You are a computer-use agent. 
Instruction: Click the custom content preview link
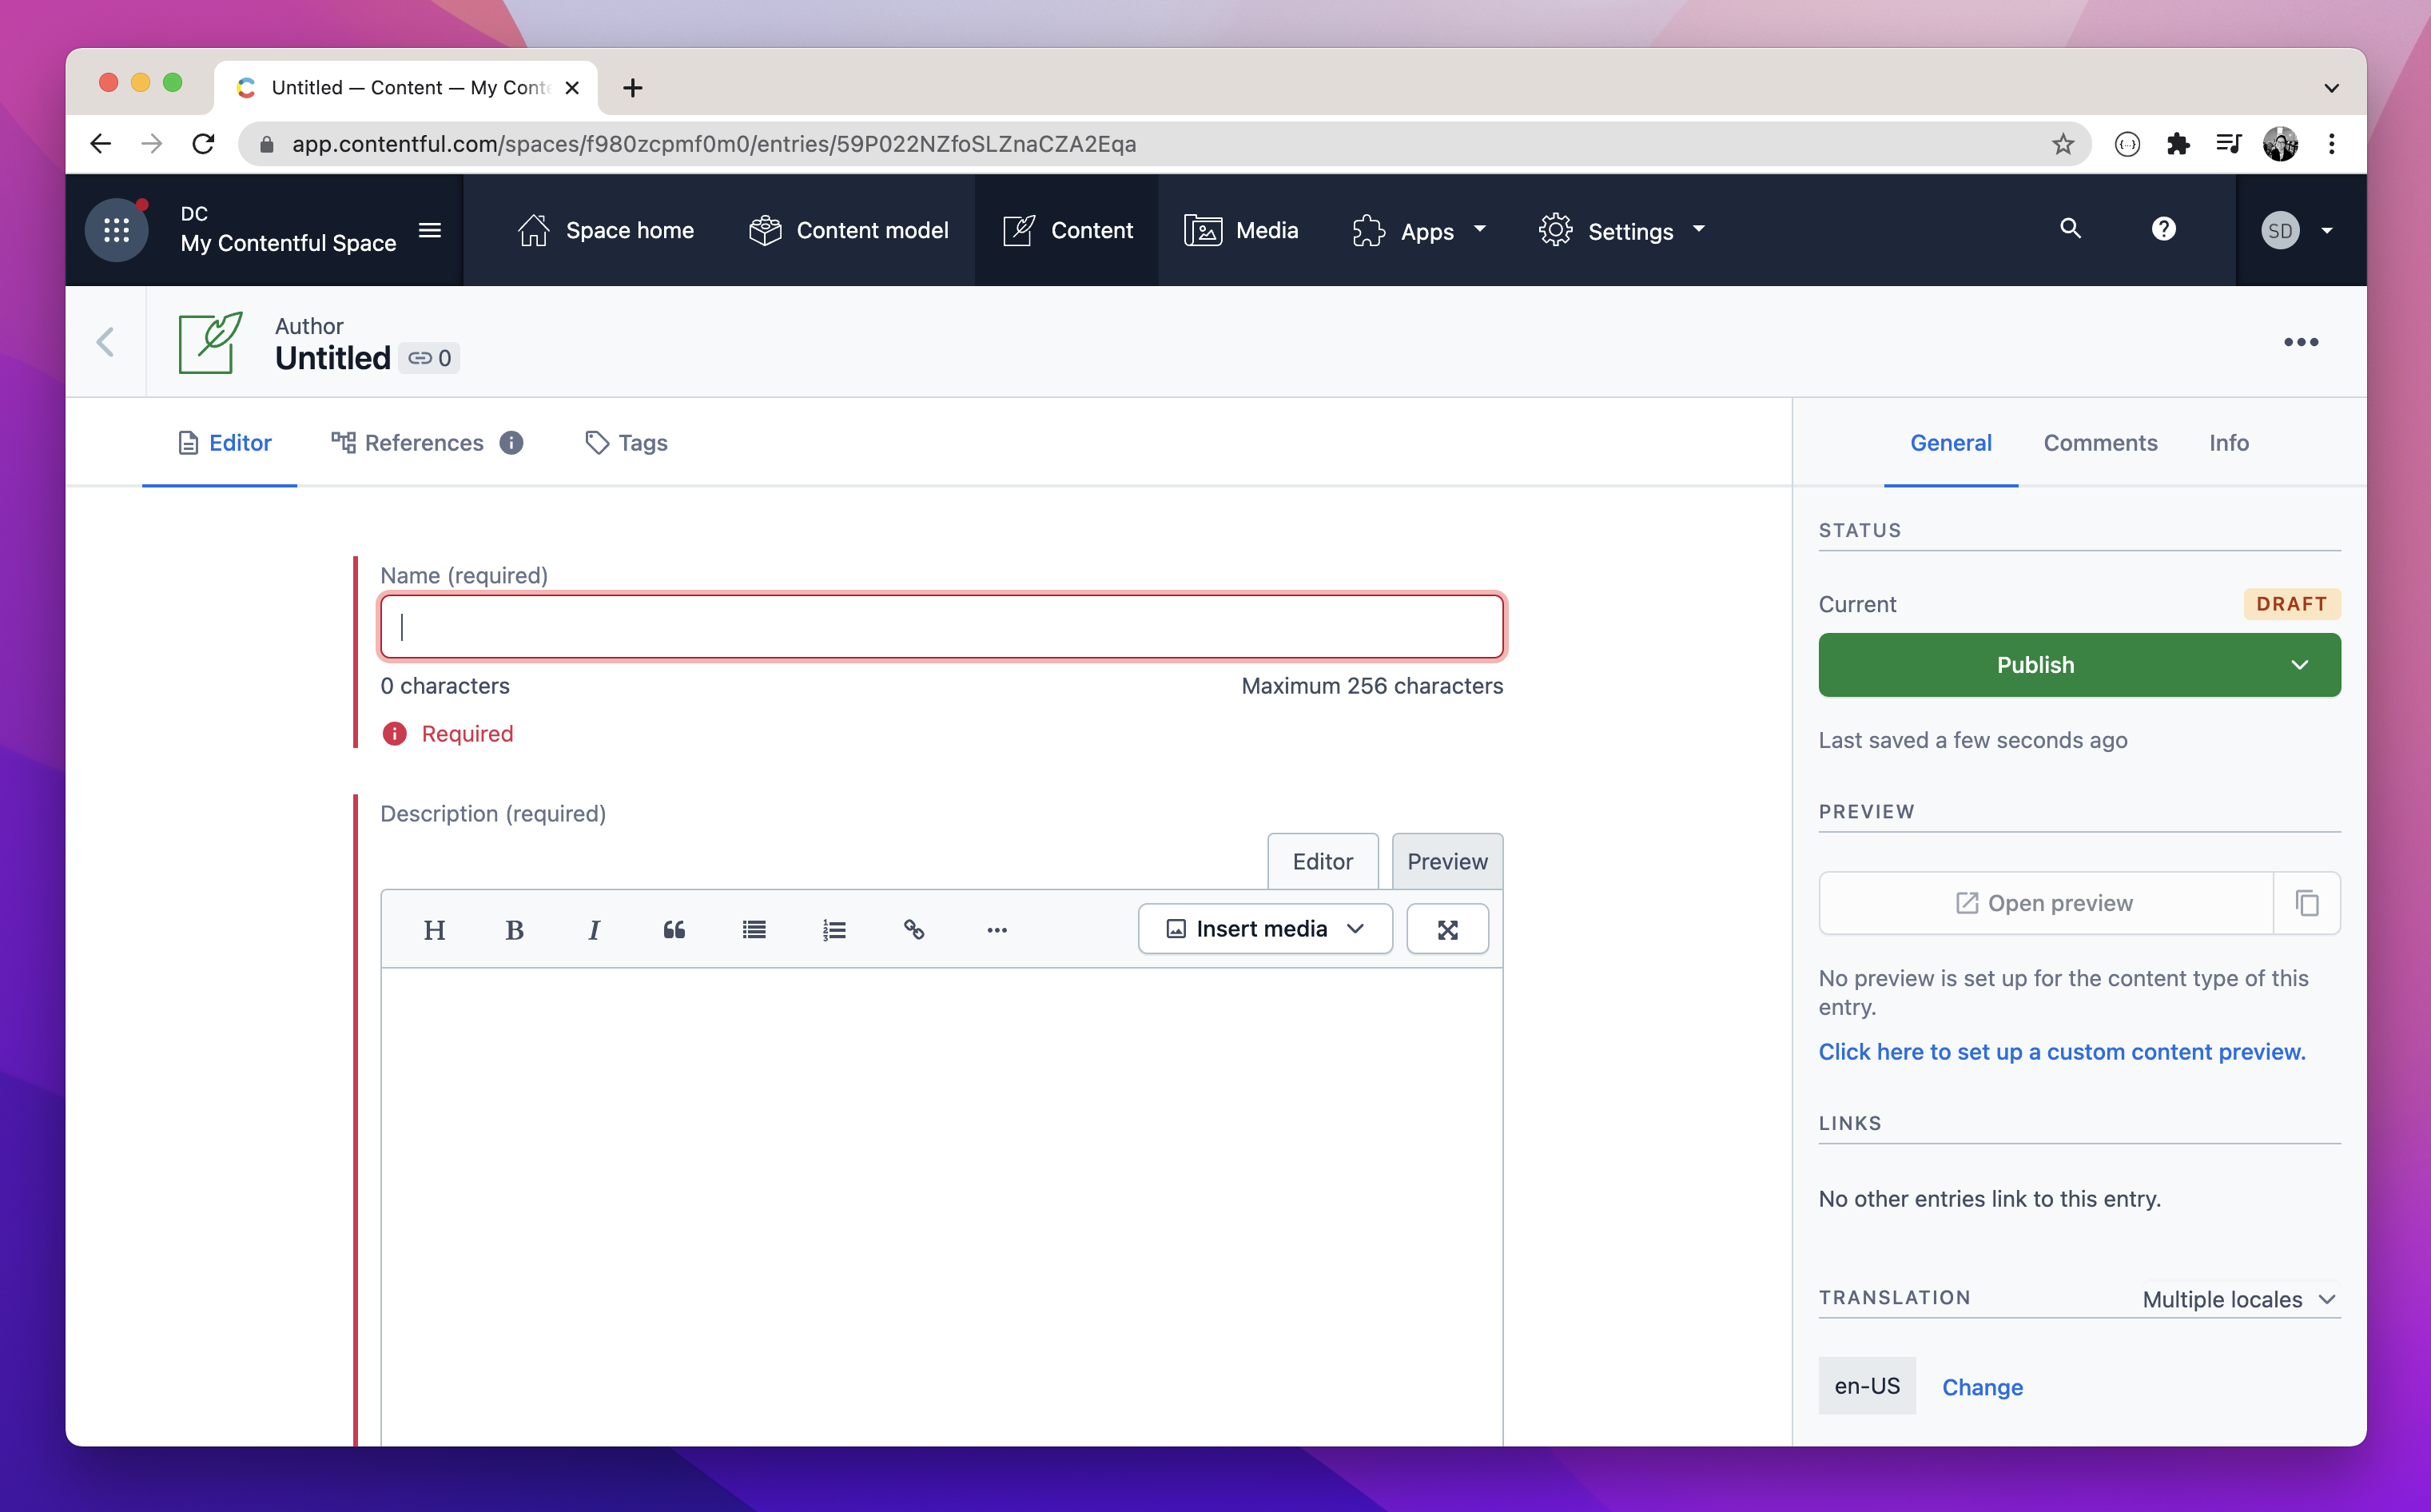[x=2061, y=1052]
